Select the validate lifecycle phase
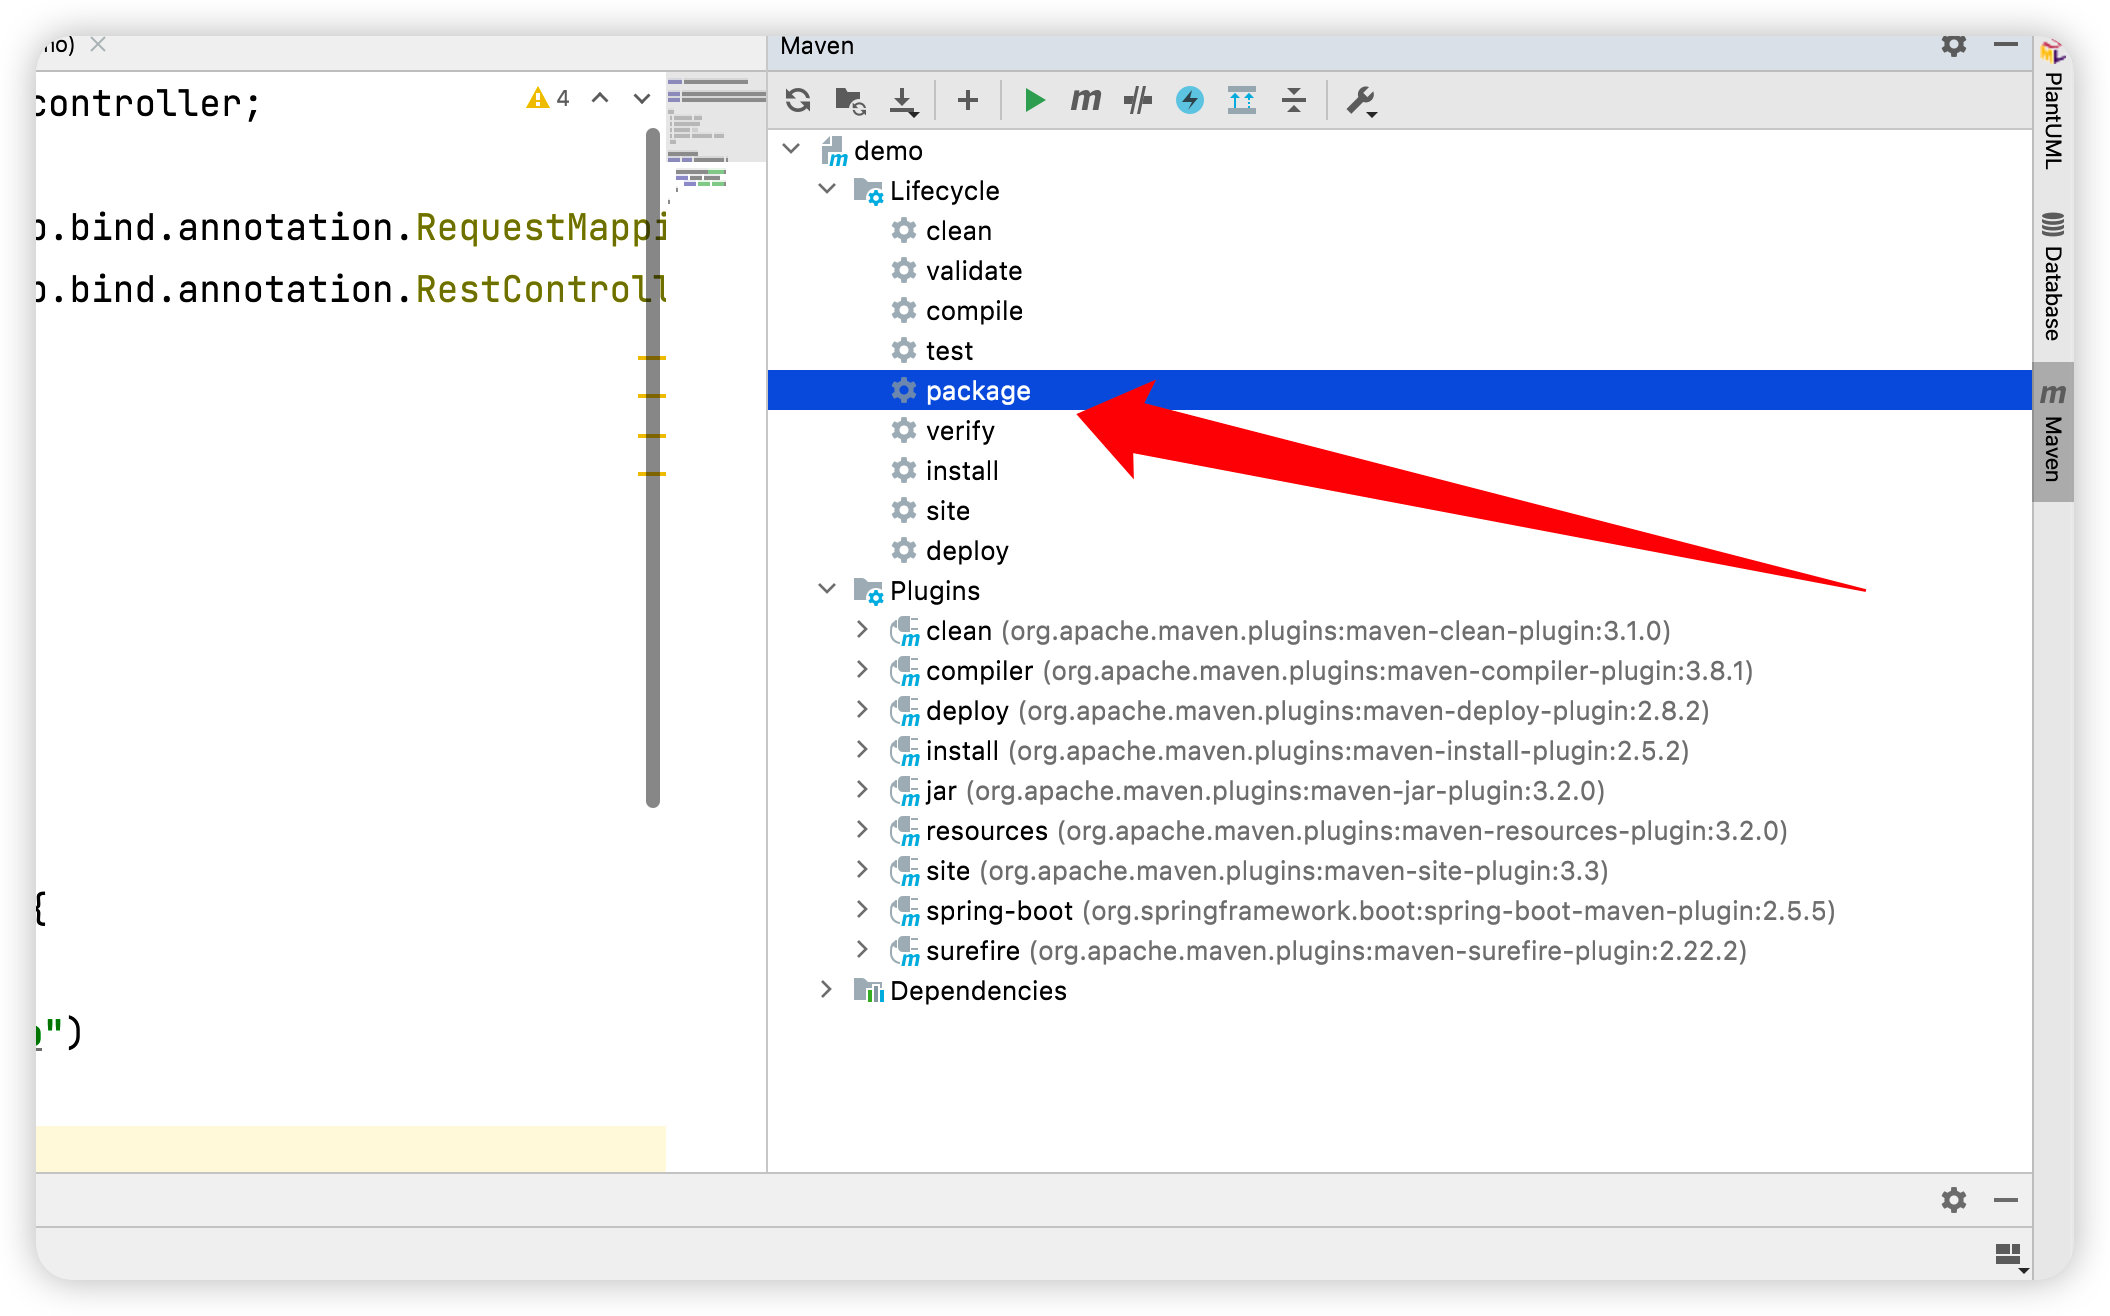The width and height of the screenshot is (2110, 1316). [x=973, y=271]
